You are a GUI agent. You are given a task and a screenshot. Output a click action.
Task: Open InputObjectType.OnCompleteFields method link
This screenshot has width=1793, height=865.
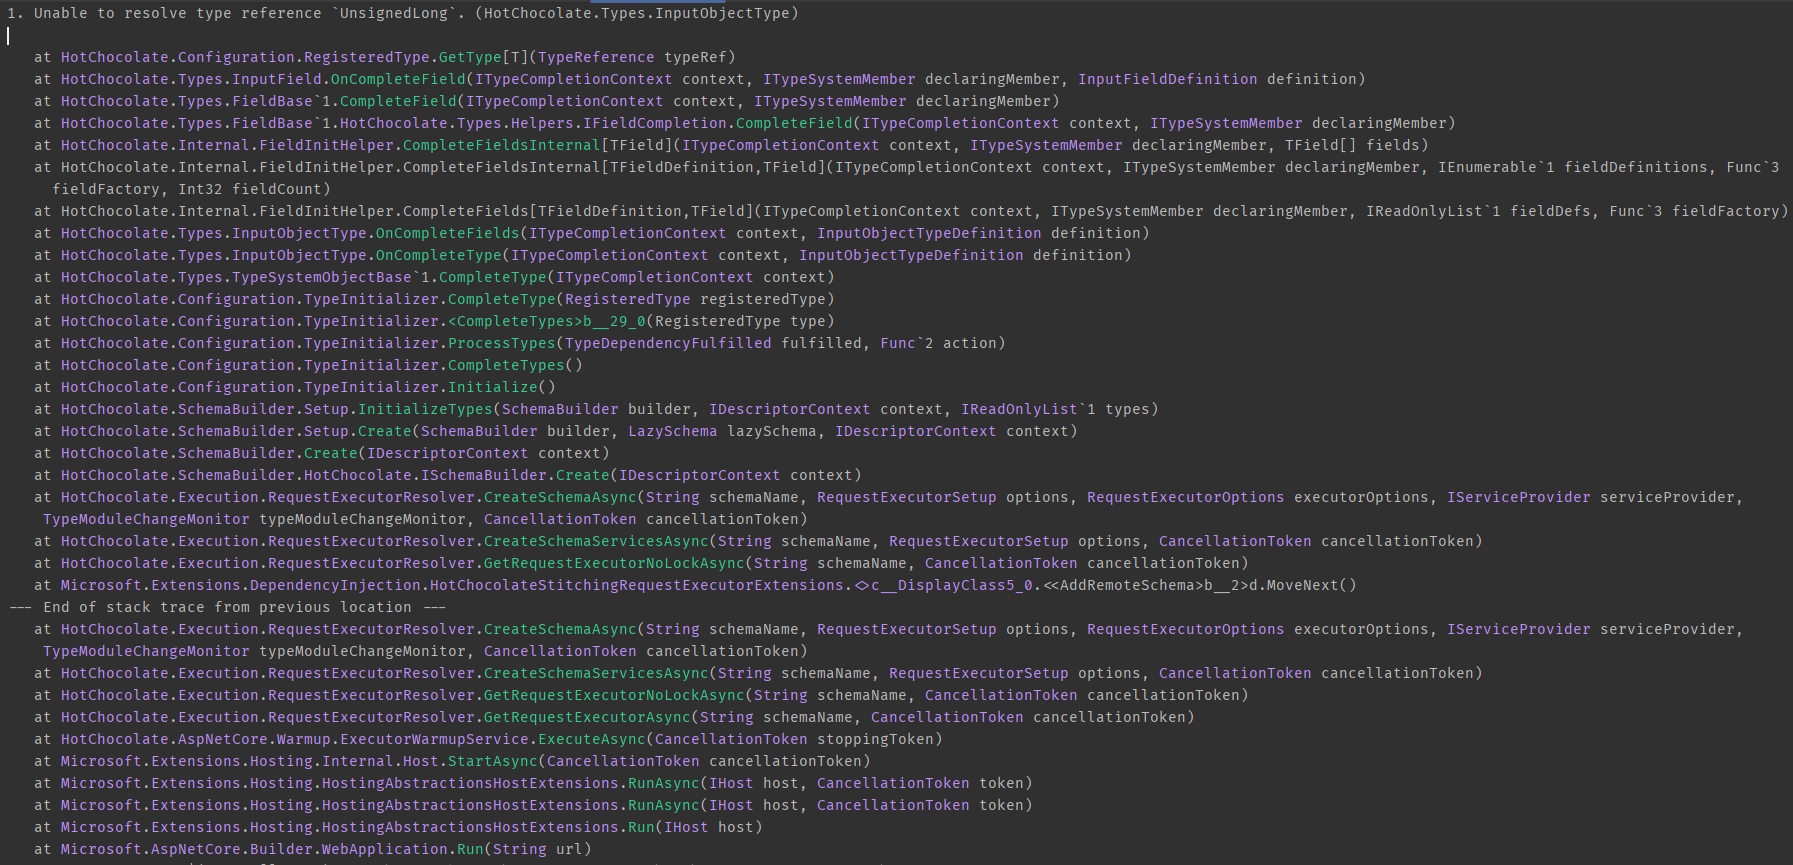(x=447, y=233)
